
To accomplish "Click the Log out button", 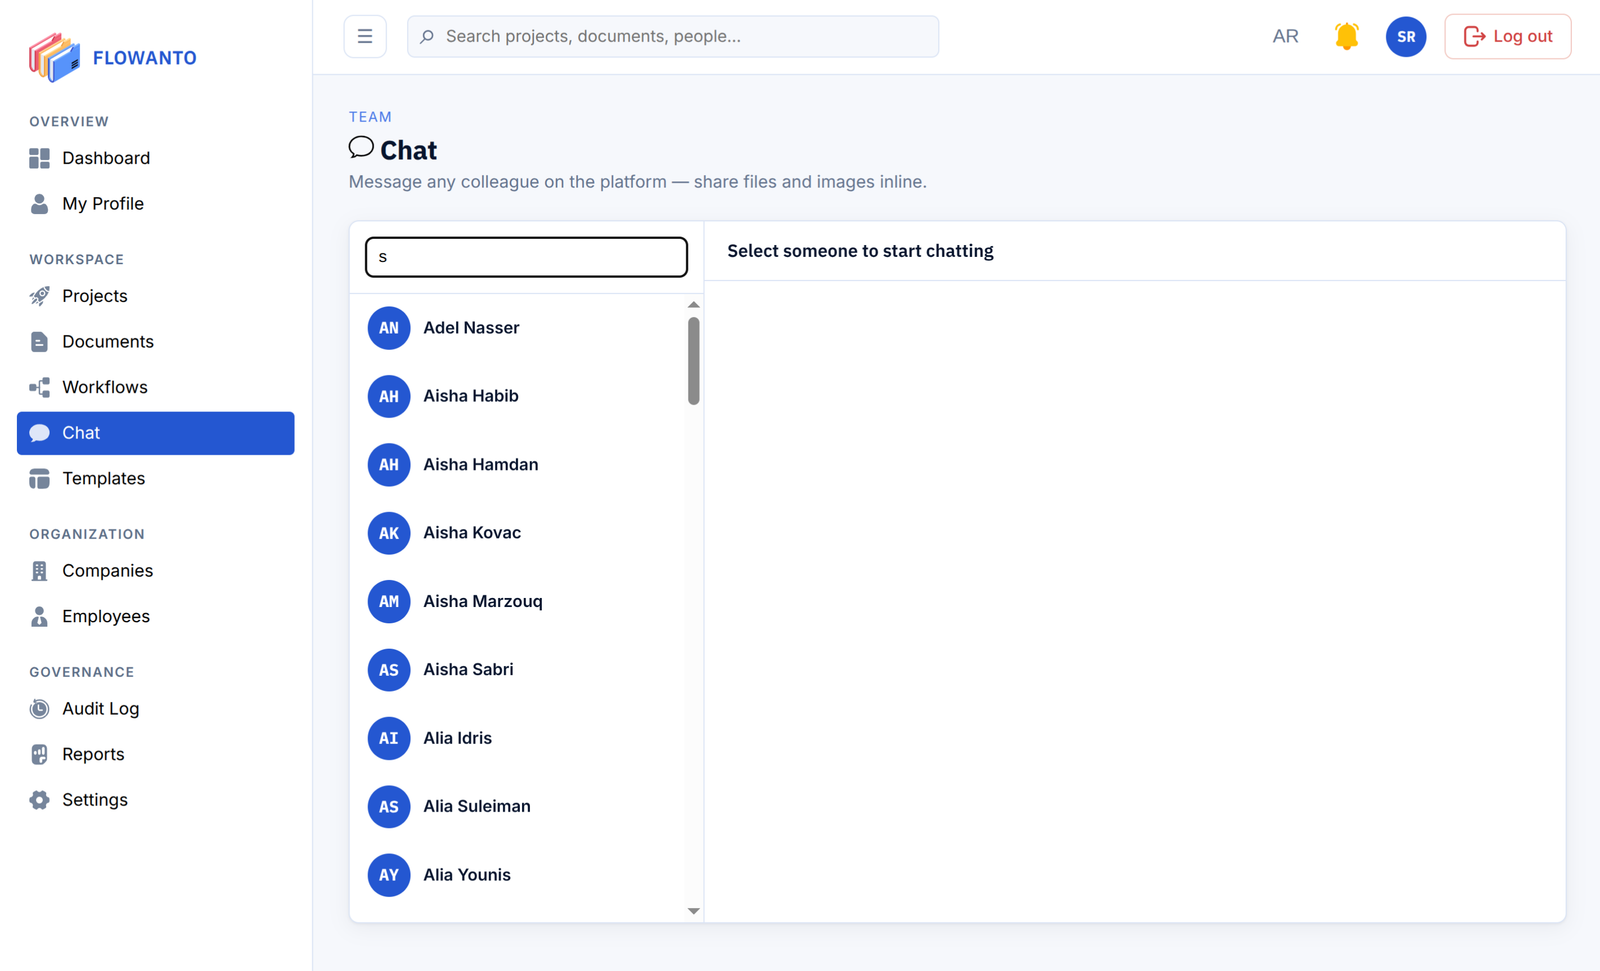I will tap(1507, 37).
